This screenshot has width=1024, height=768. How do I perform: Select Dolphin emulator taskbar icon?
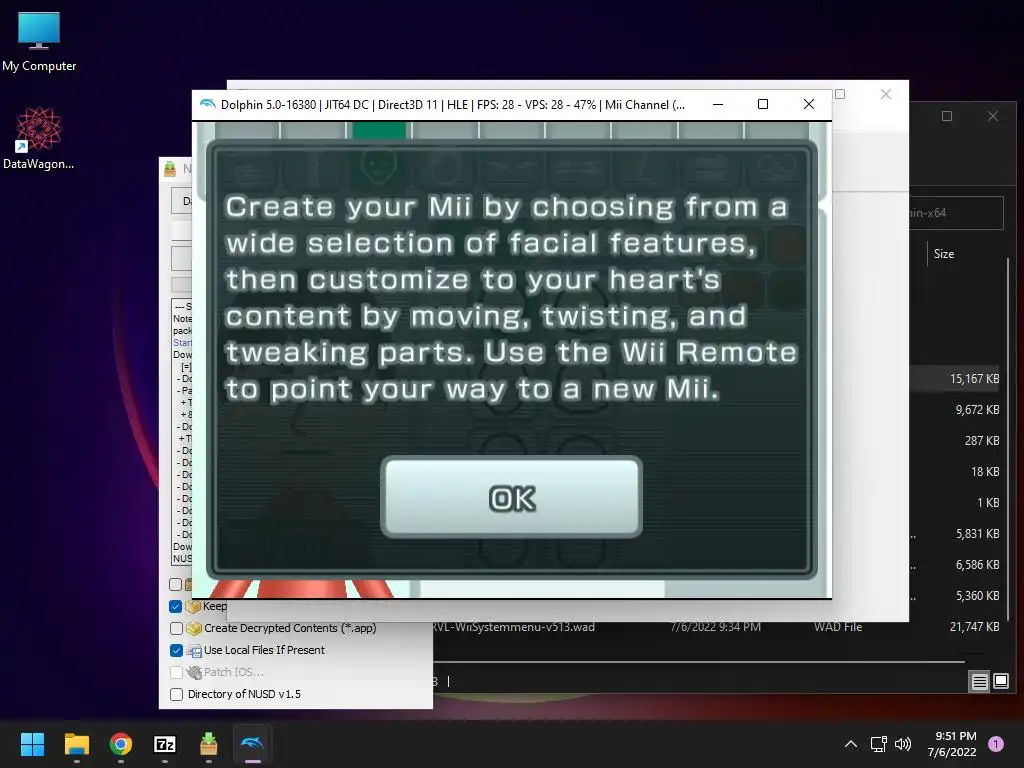click(x=252, y=744)
